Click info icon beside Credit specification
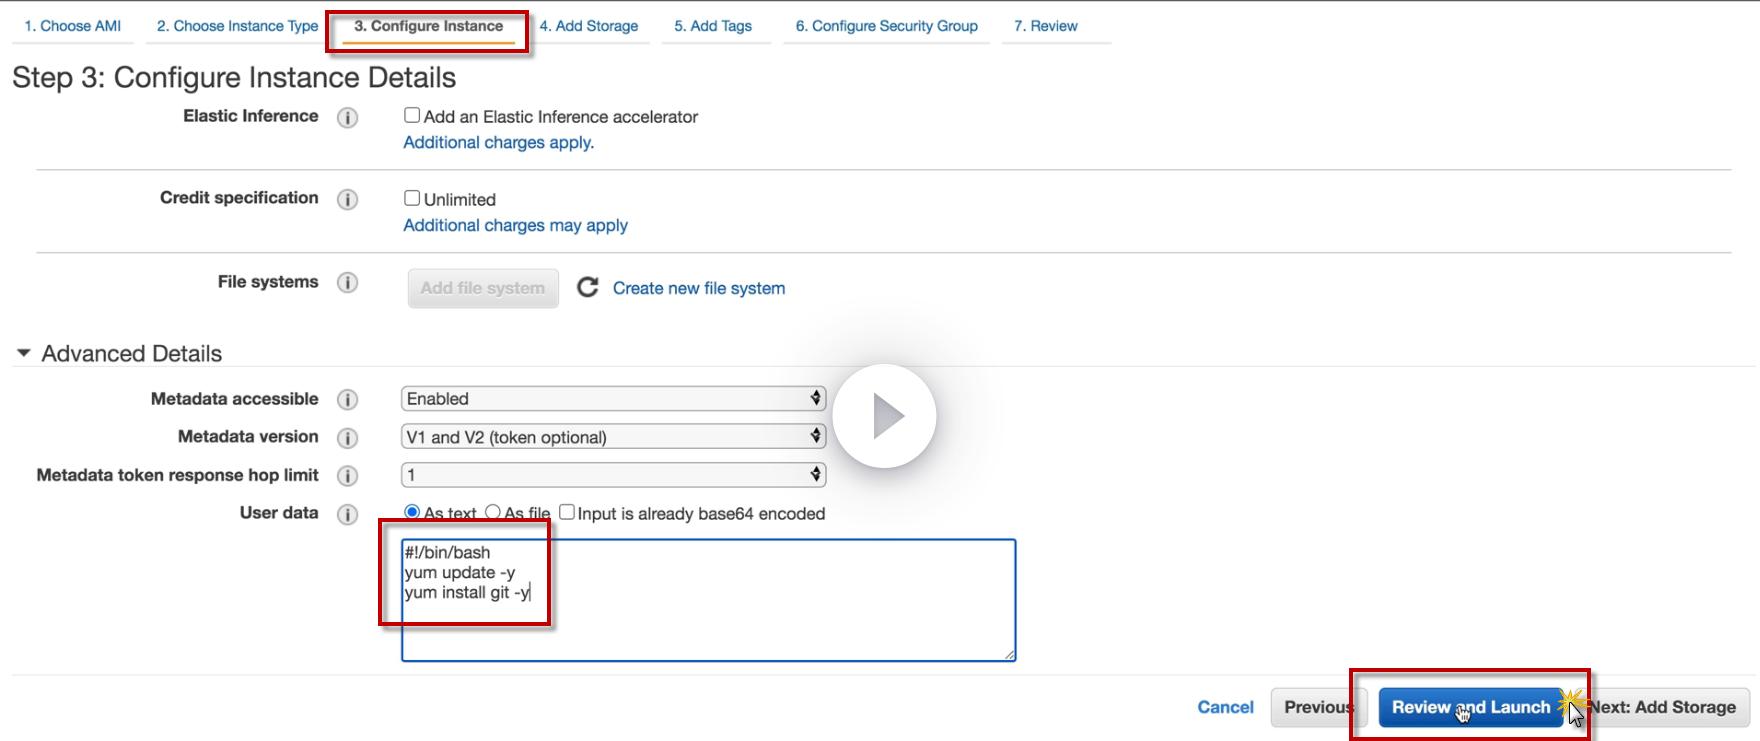Image resolution: width=1760 pixels, height=741 pixels. 347,199
